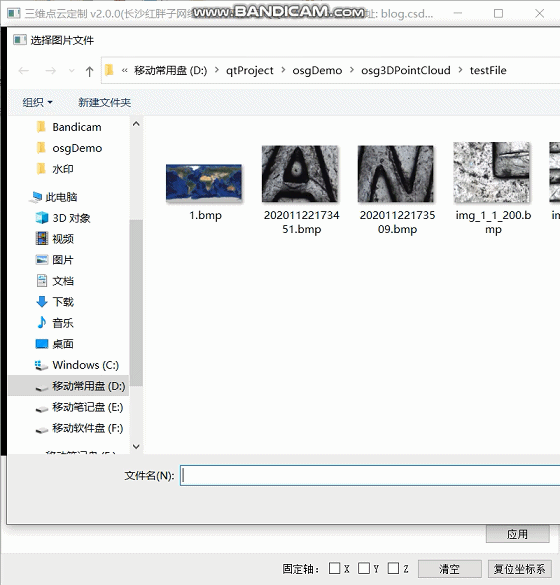
Task: Select 20201122173451.bmp thumbnail
Action: click(x=300, y=174)
